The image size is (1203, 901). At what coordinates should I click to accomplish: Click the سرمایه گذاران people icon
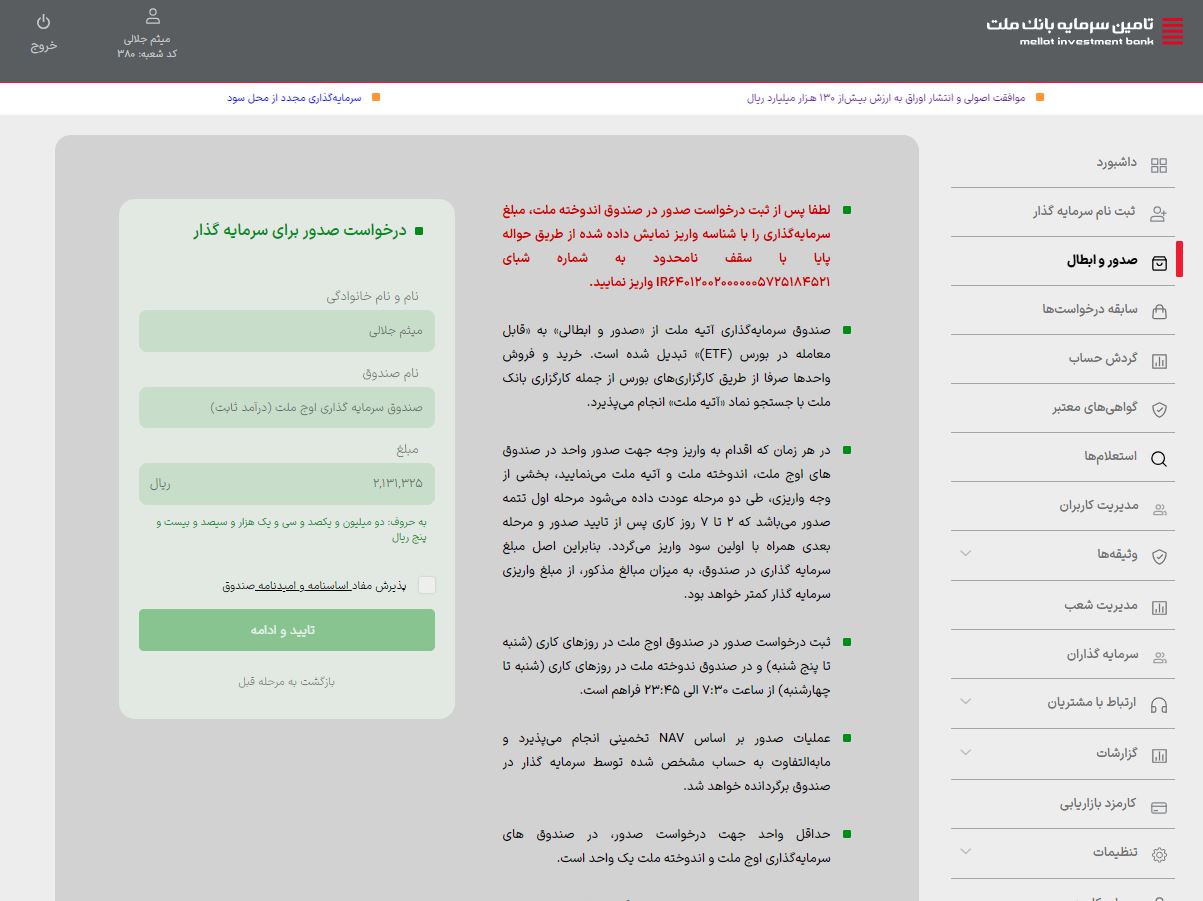pyautogui.click(x=1159, y=657)
